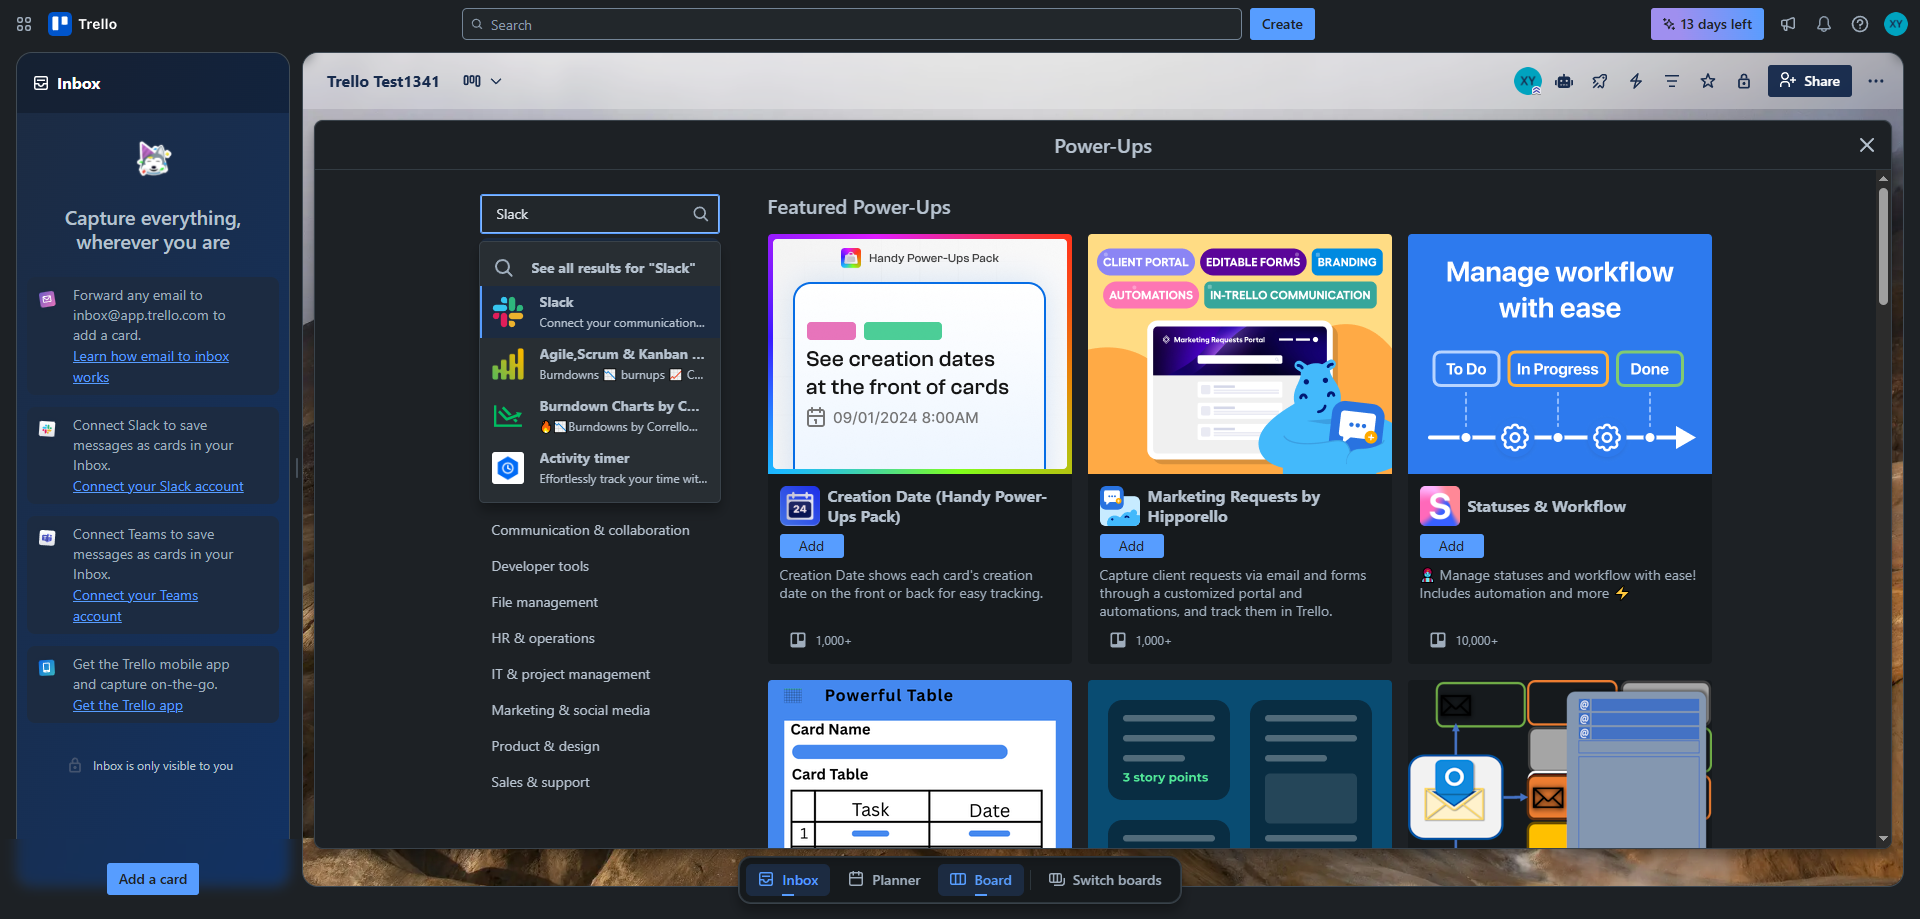Open board visibility lock icon

[1744, 81]
